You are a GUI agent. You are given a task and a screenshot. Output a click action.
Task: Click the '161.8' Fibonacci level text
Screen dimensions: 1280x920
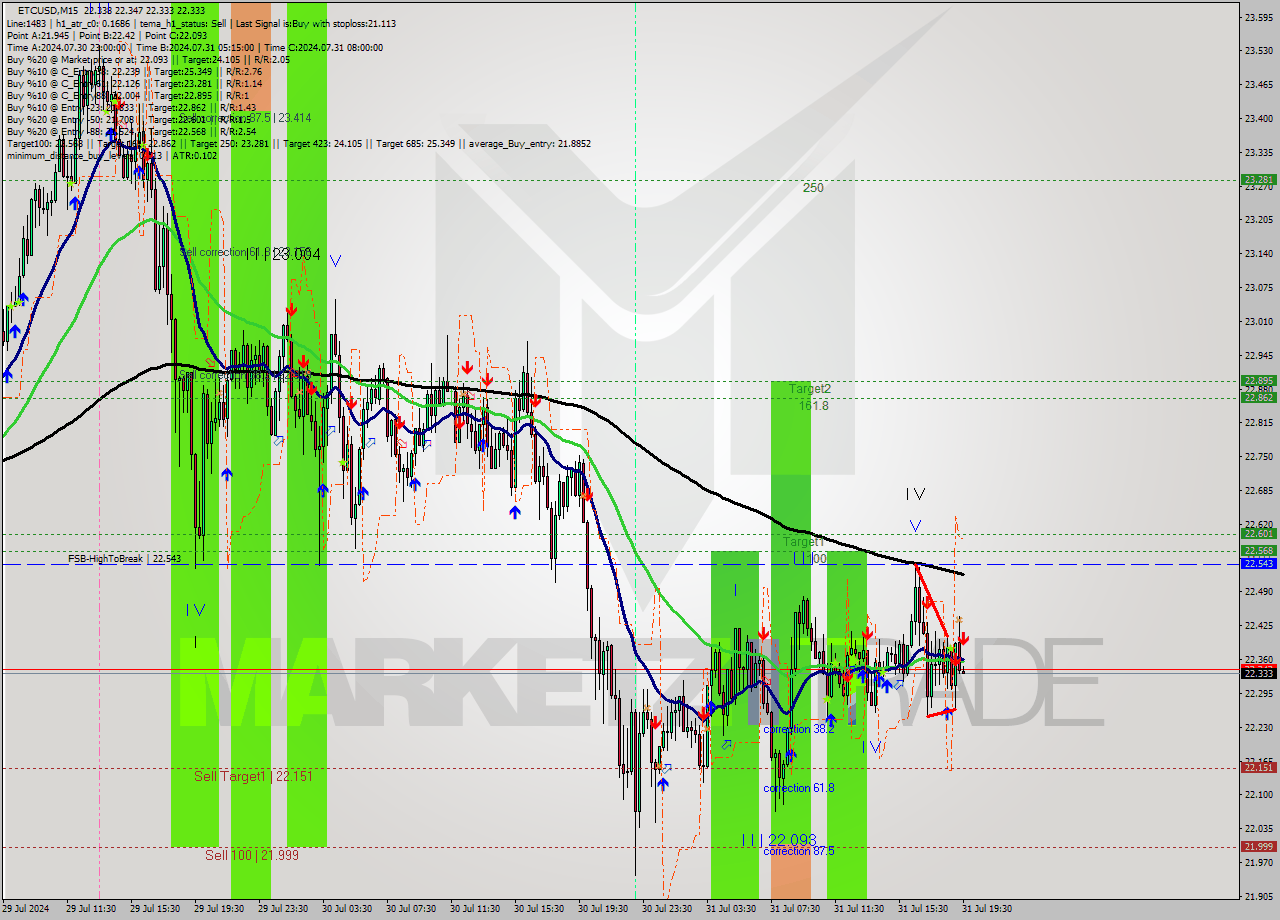(813, 406)
